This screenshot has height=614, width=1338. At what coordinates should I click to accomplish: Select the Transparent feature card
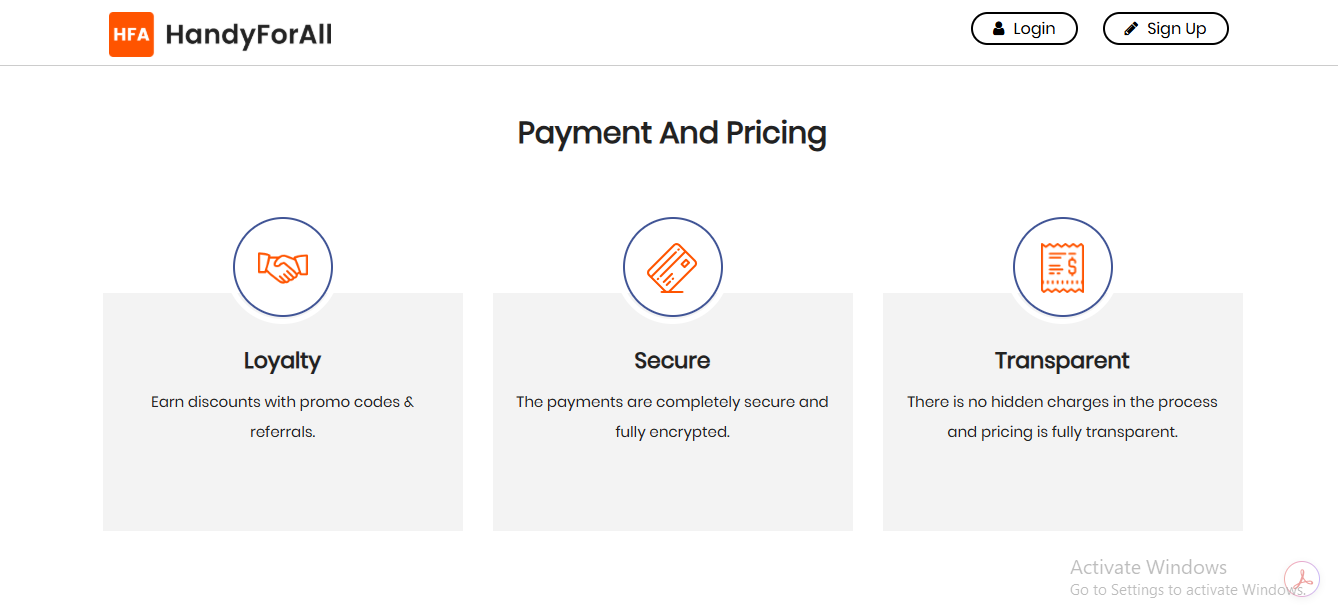coord(1062,410)
